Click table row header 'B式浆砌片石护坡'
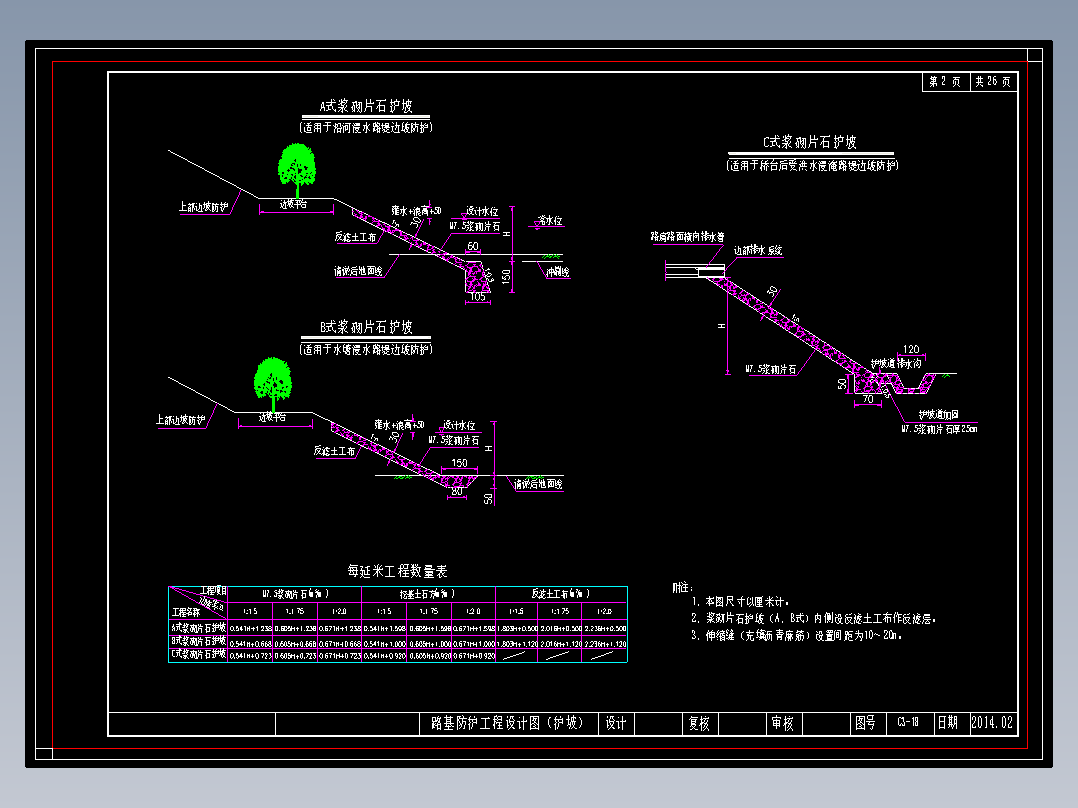 tap(199, 641)
